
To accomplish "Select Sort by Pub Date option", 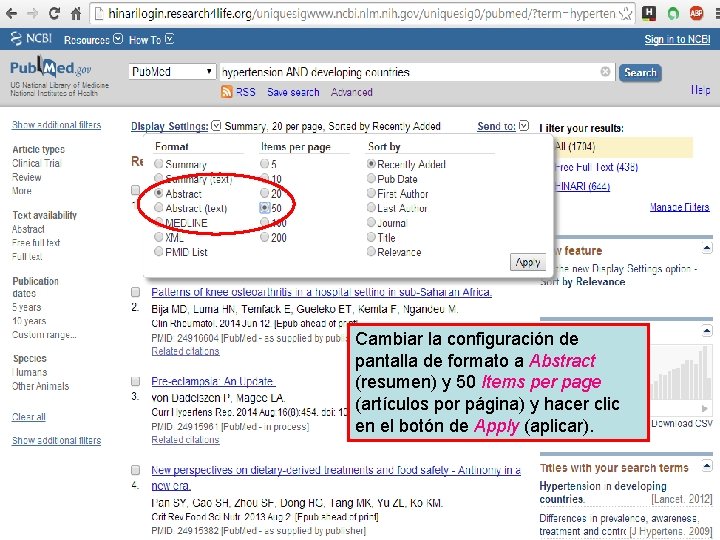I will tap(371, 179).
